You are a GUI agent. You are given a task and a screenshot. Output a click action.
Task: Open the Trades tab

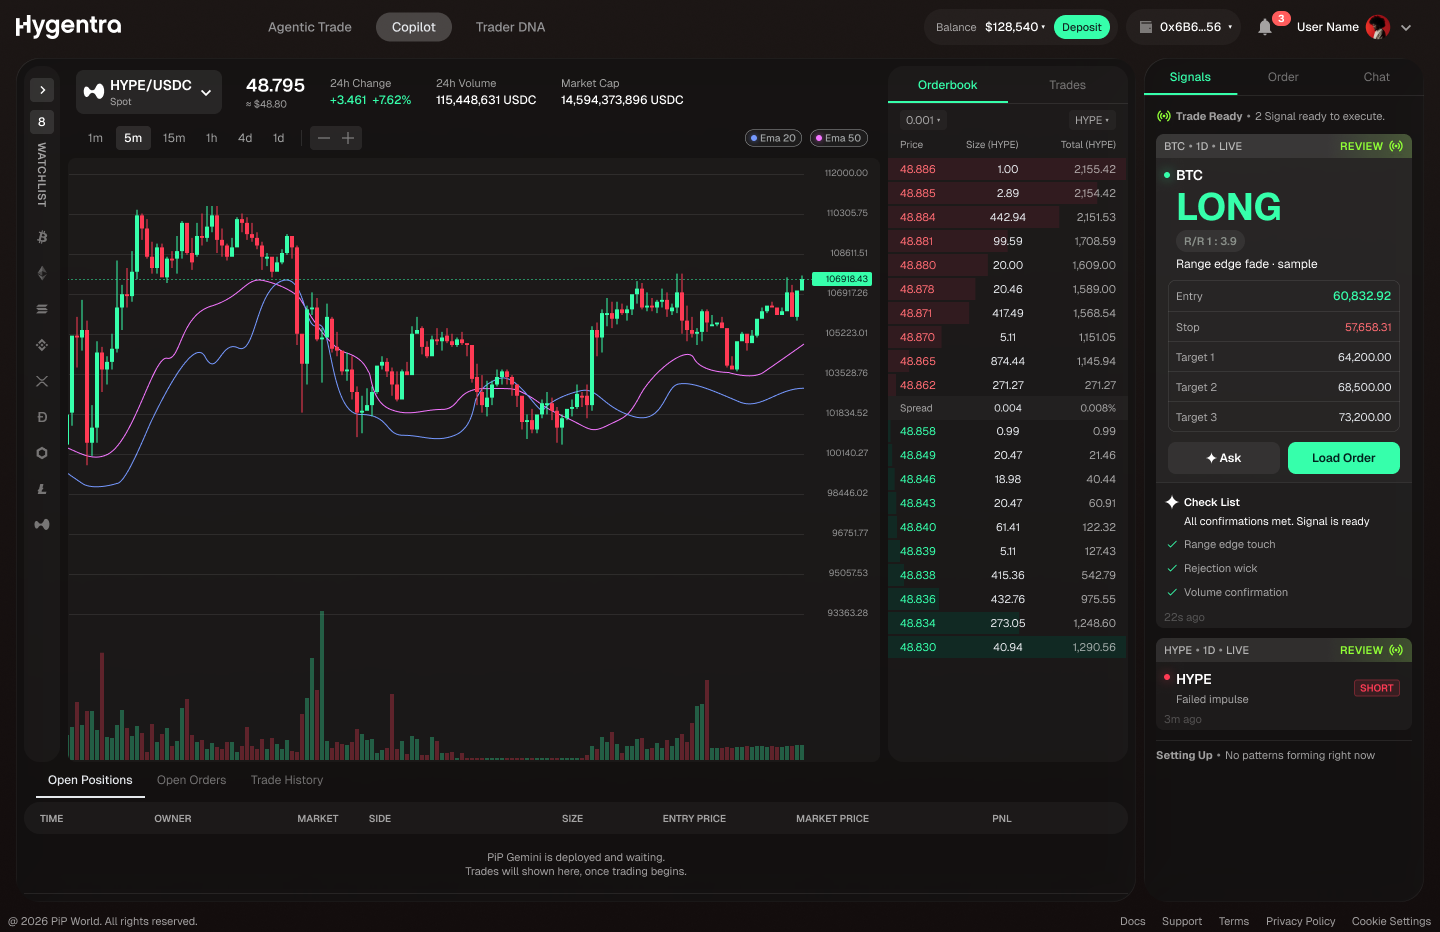(1067, 85)
